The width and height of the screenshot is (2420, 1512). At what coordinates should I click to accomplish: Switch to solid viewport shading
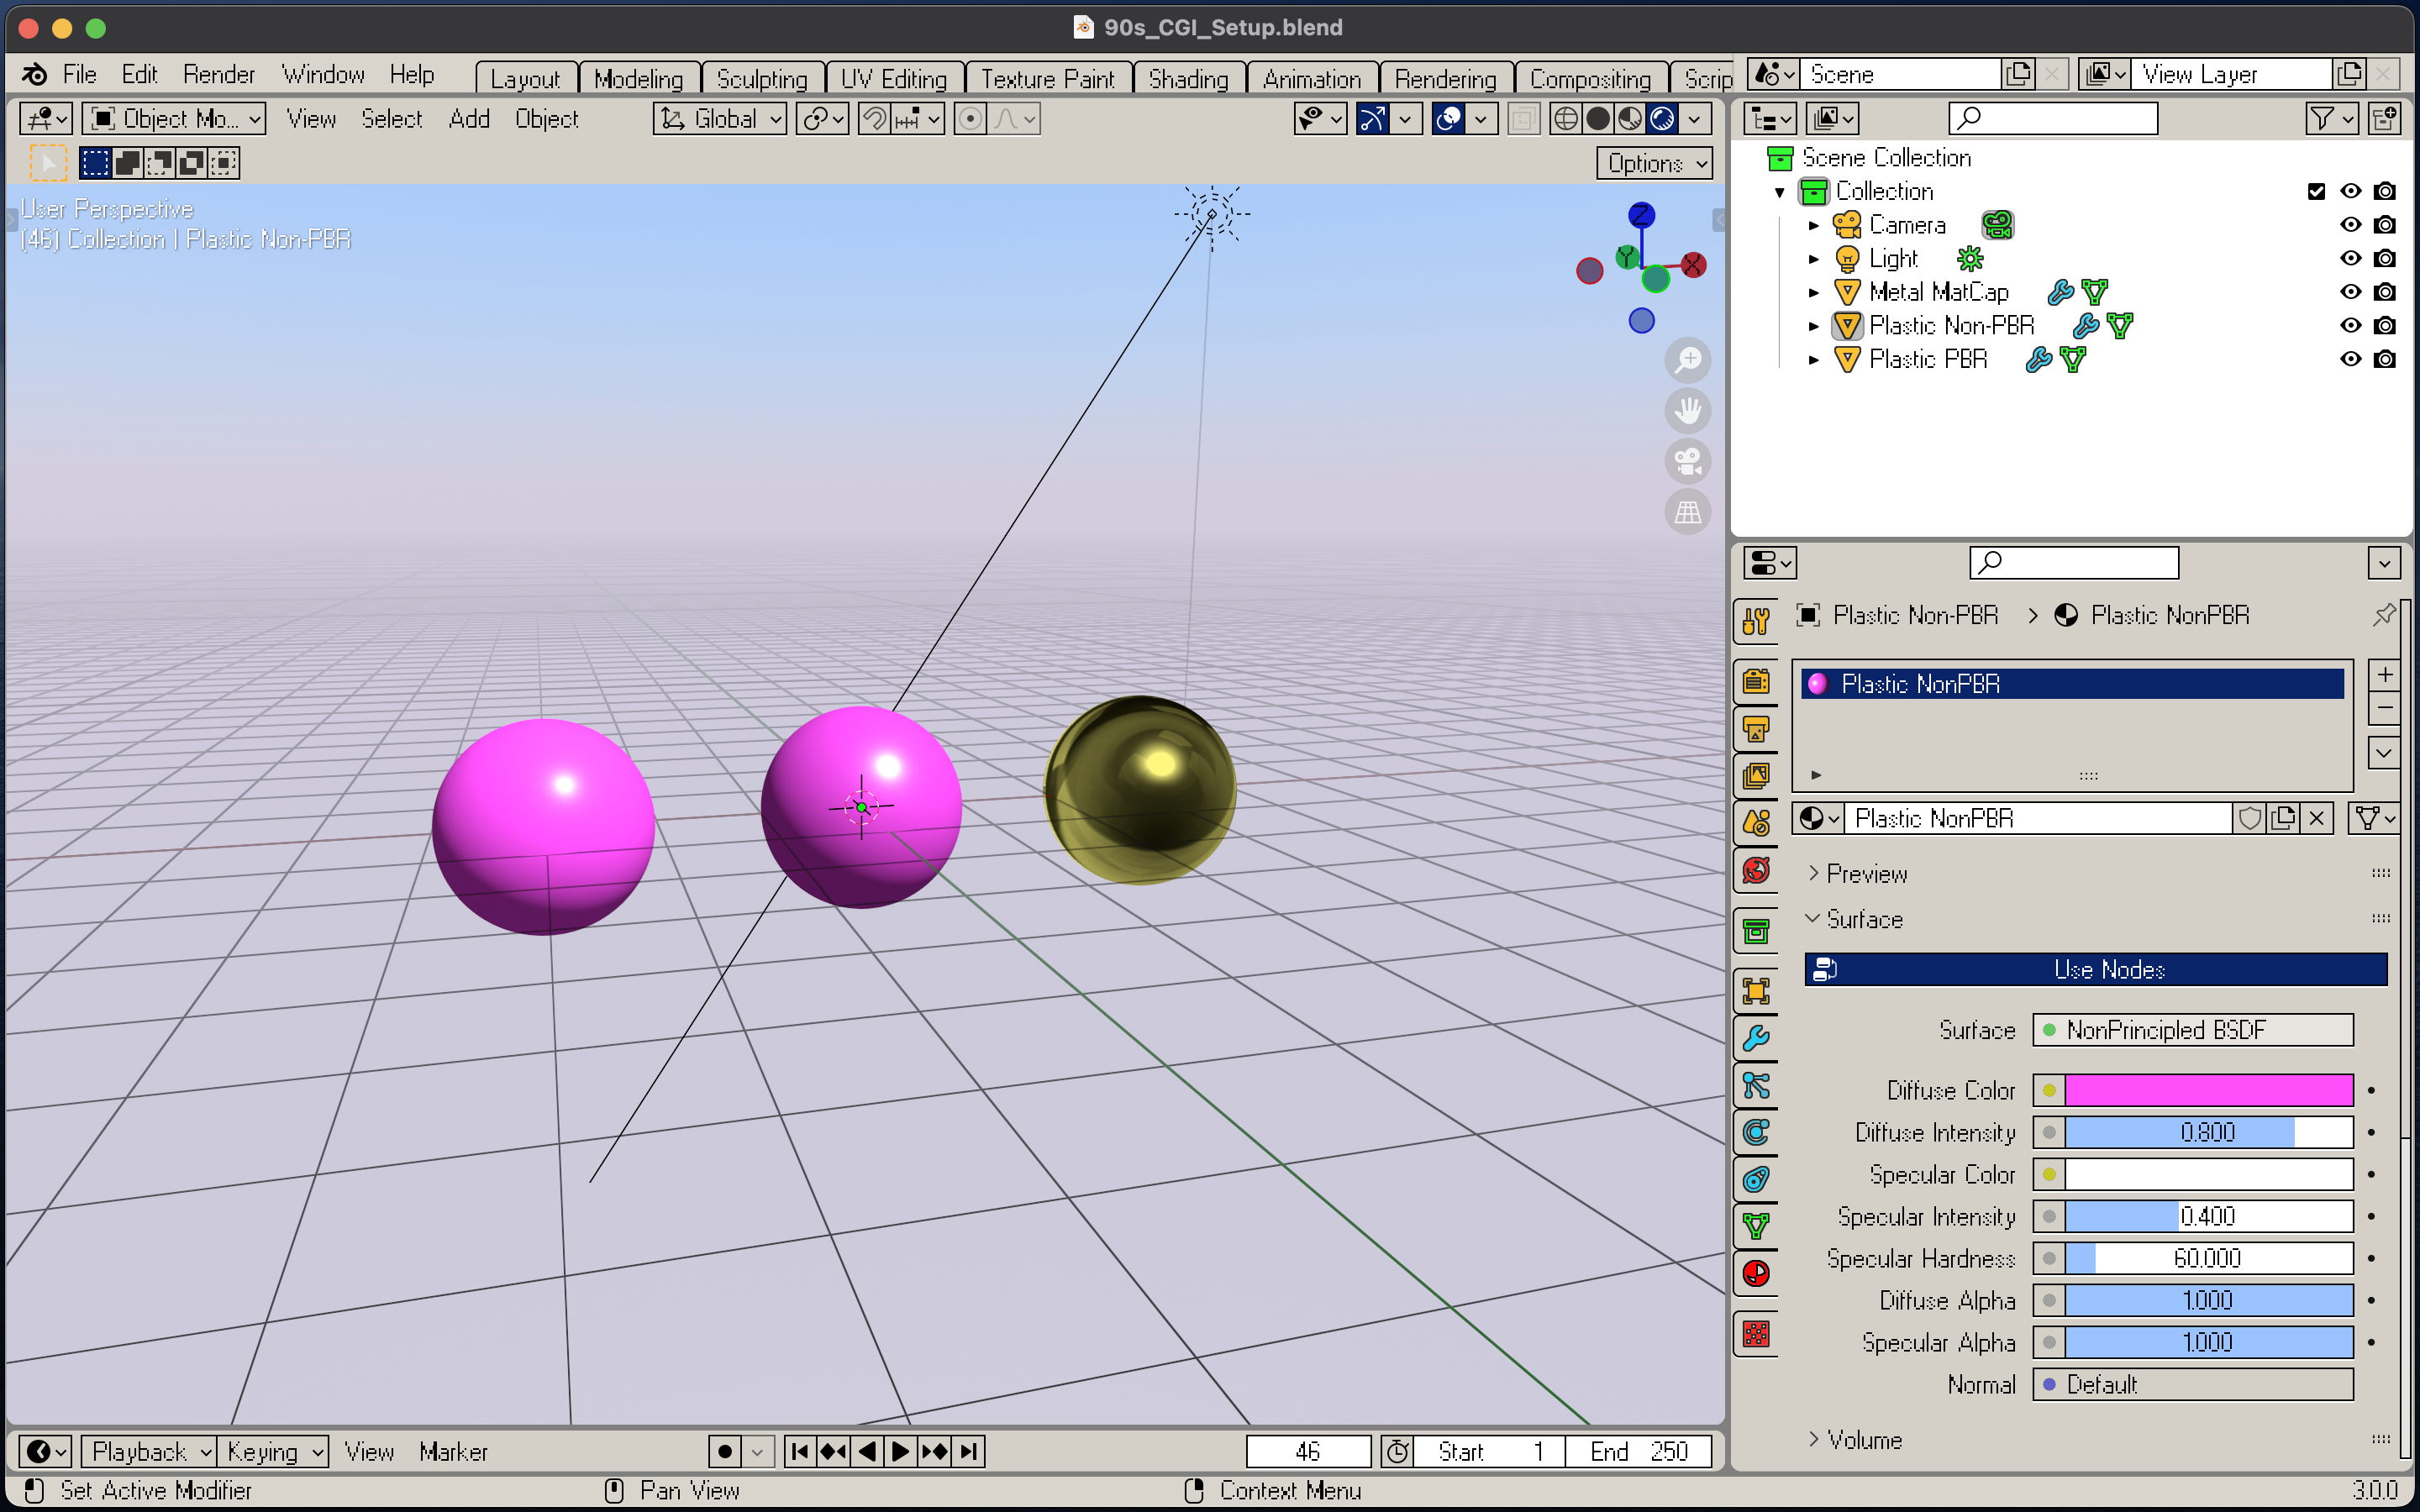(x=1598, y=119)
